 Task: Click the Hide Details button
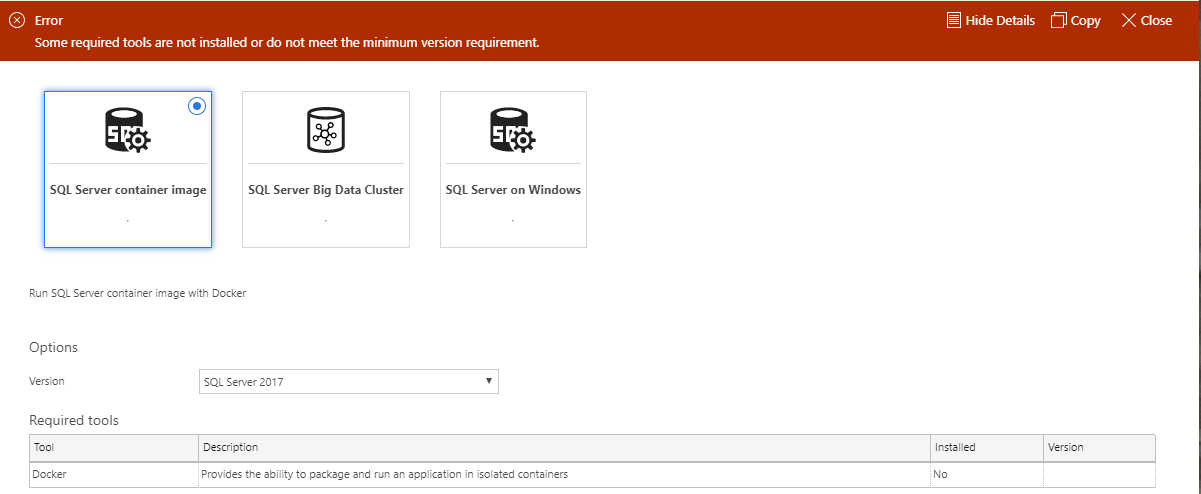(990, 20)
